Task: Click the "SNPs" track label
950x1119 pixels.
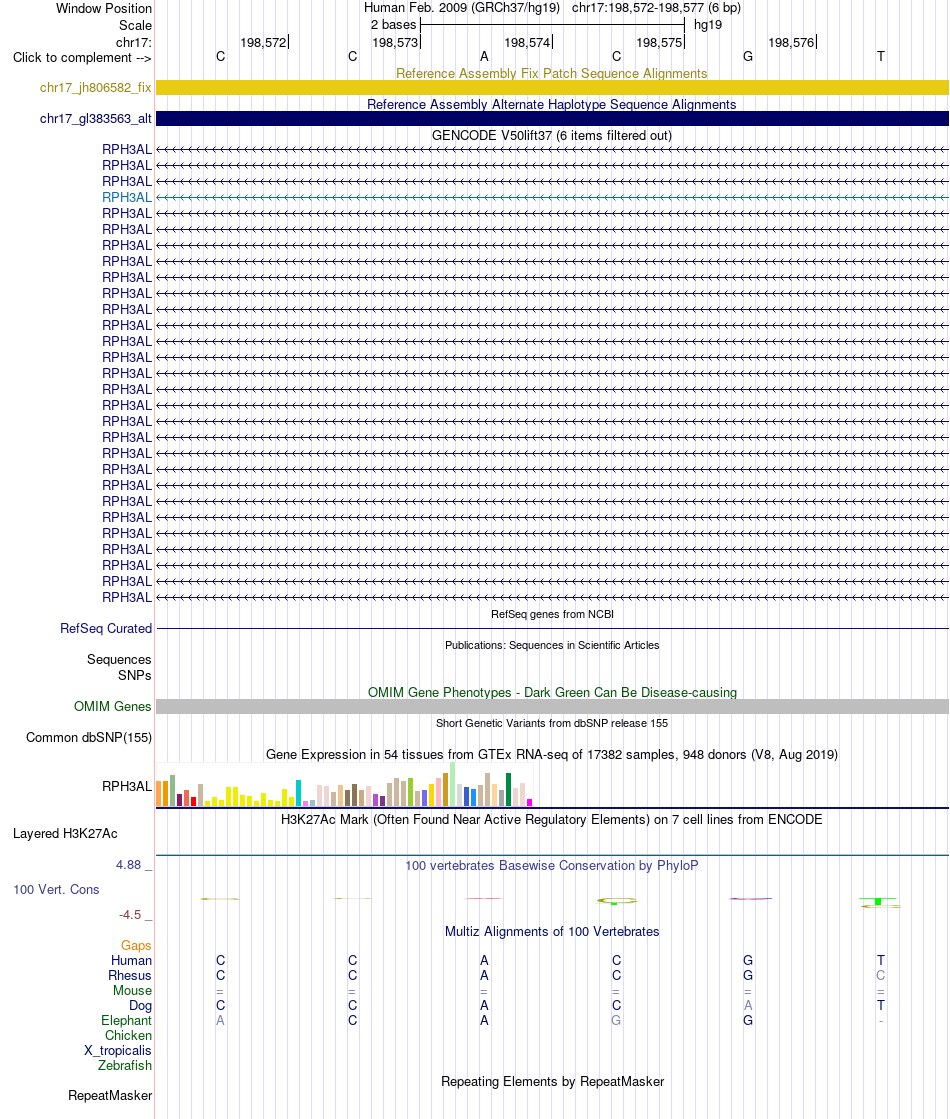Action: (x=135, y=674)
